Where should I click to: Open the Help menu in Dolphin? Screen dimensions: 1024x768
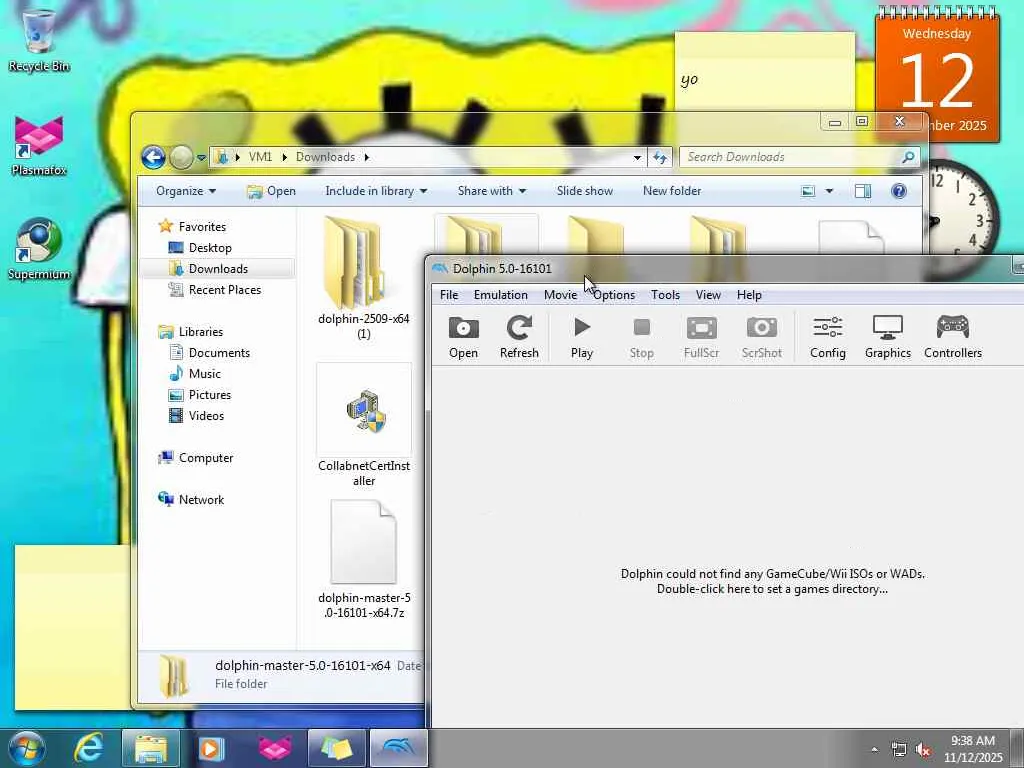tap(749, 295)
